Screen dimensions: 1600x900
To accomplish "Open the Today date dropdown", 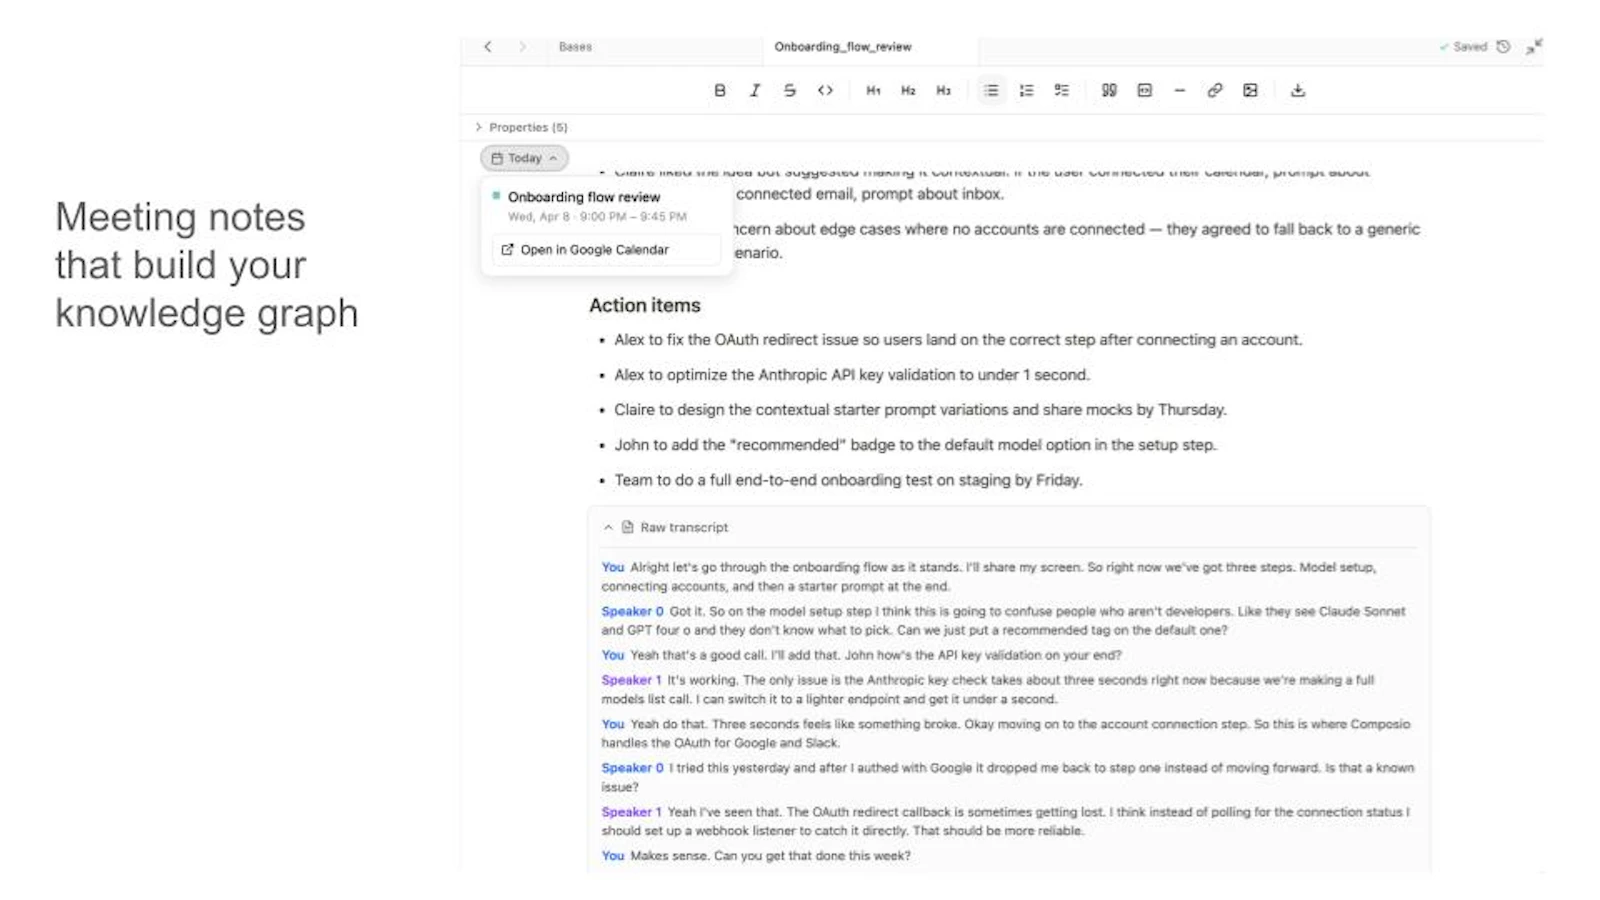I will pos(523,157).
